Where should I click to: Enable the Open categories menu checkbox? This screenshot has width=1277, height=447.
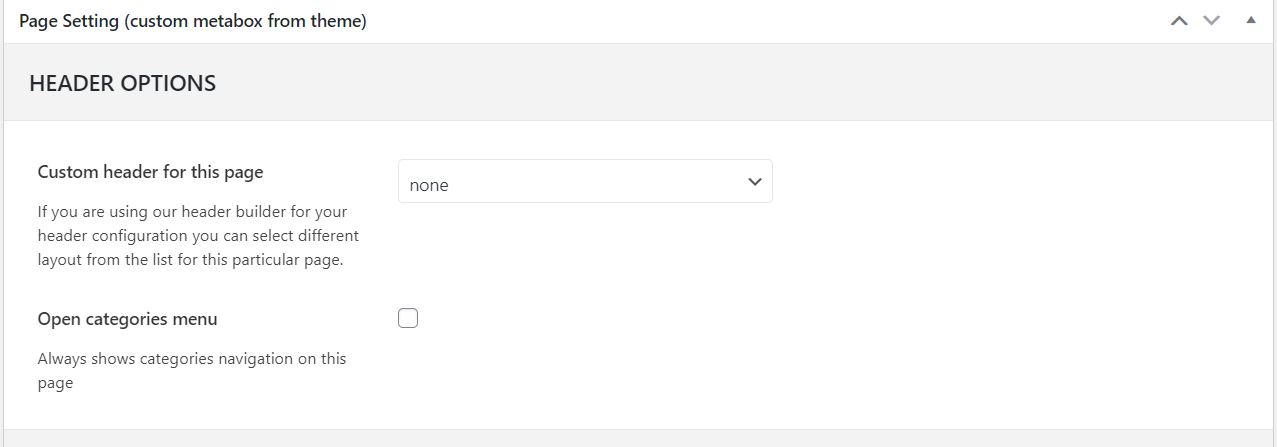pyautogui.click(x=408, y=319)
